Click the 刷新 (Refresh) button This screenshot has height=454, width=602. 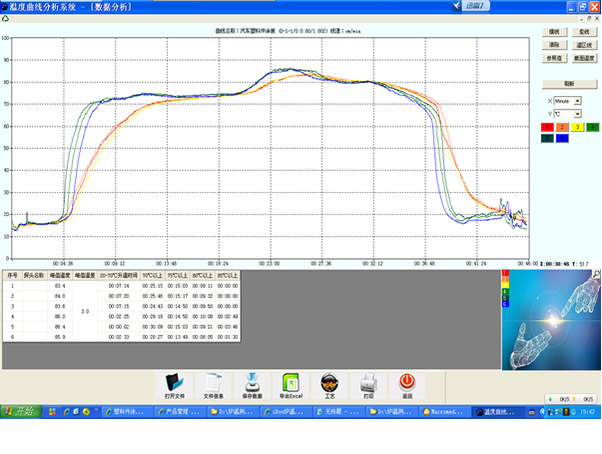569,84
